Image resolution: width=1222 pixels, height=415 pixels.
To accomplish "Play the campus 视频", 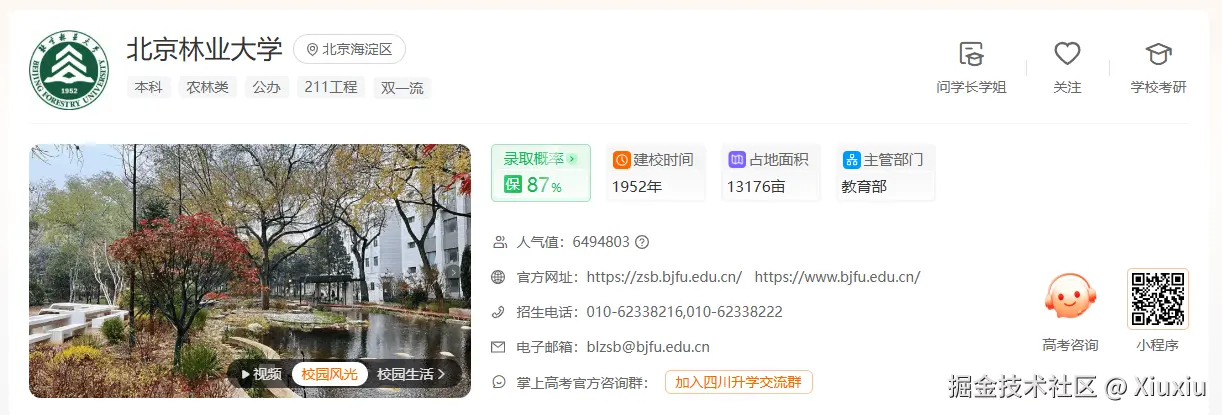I will 261,375.
